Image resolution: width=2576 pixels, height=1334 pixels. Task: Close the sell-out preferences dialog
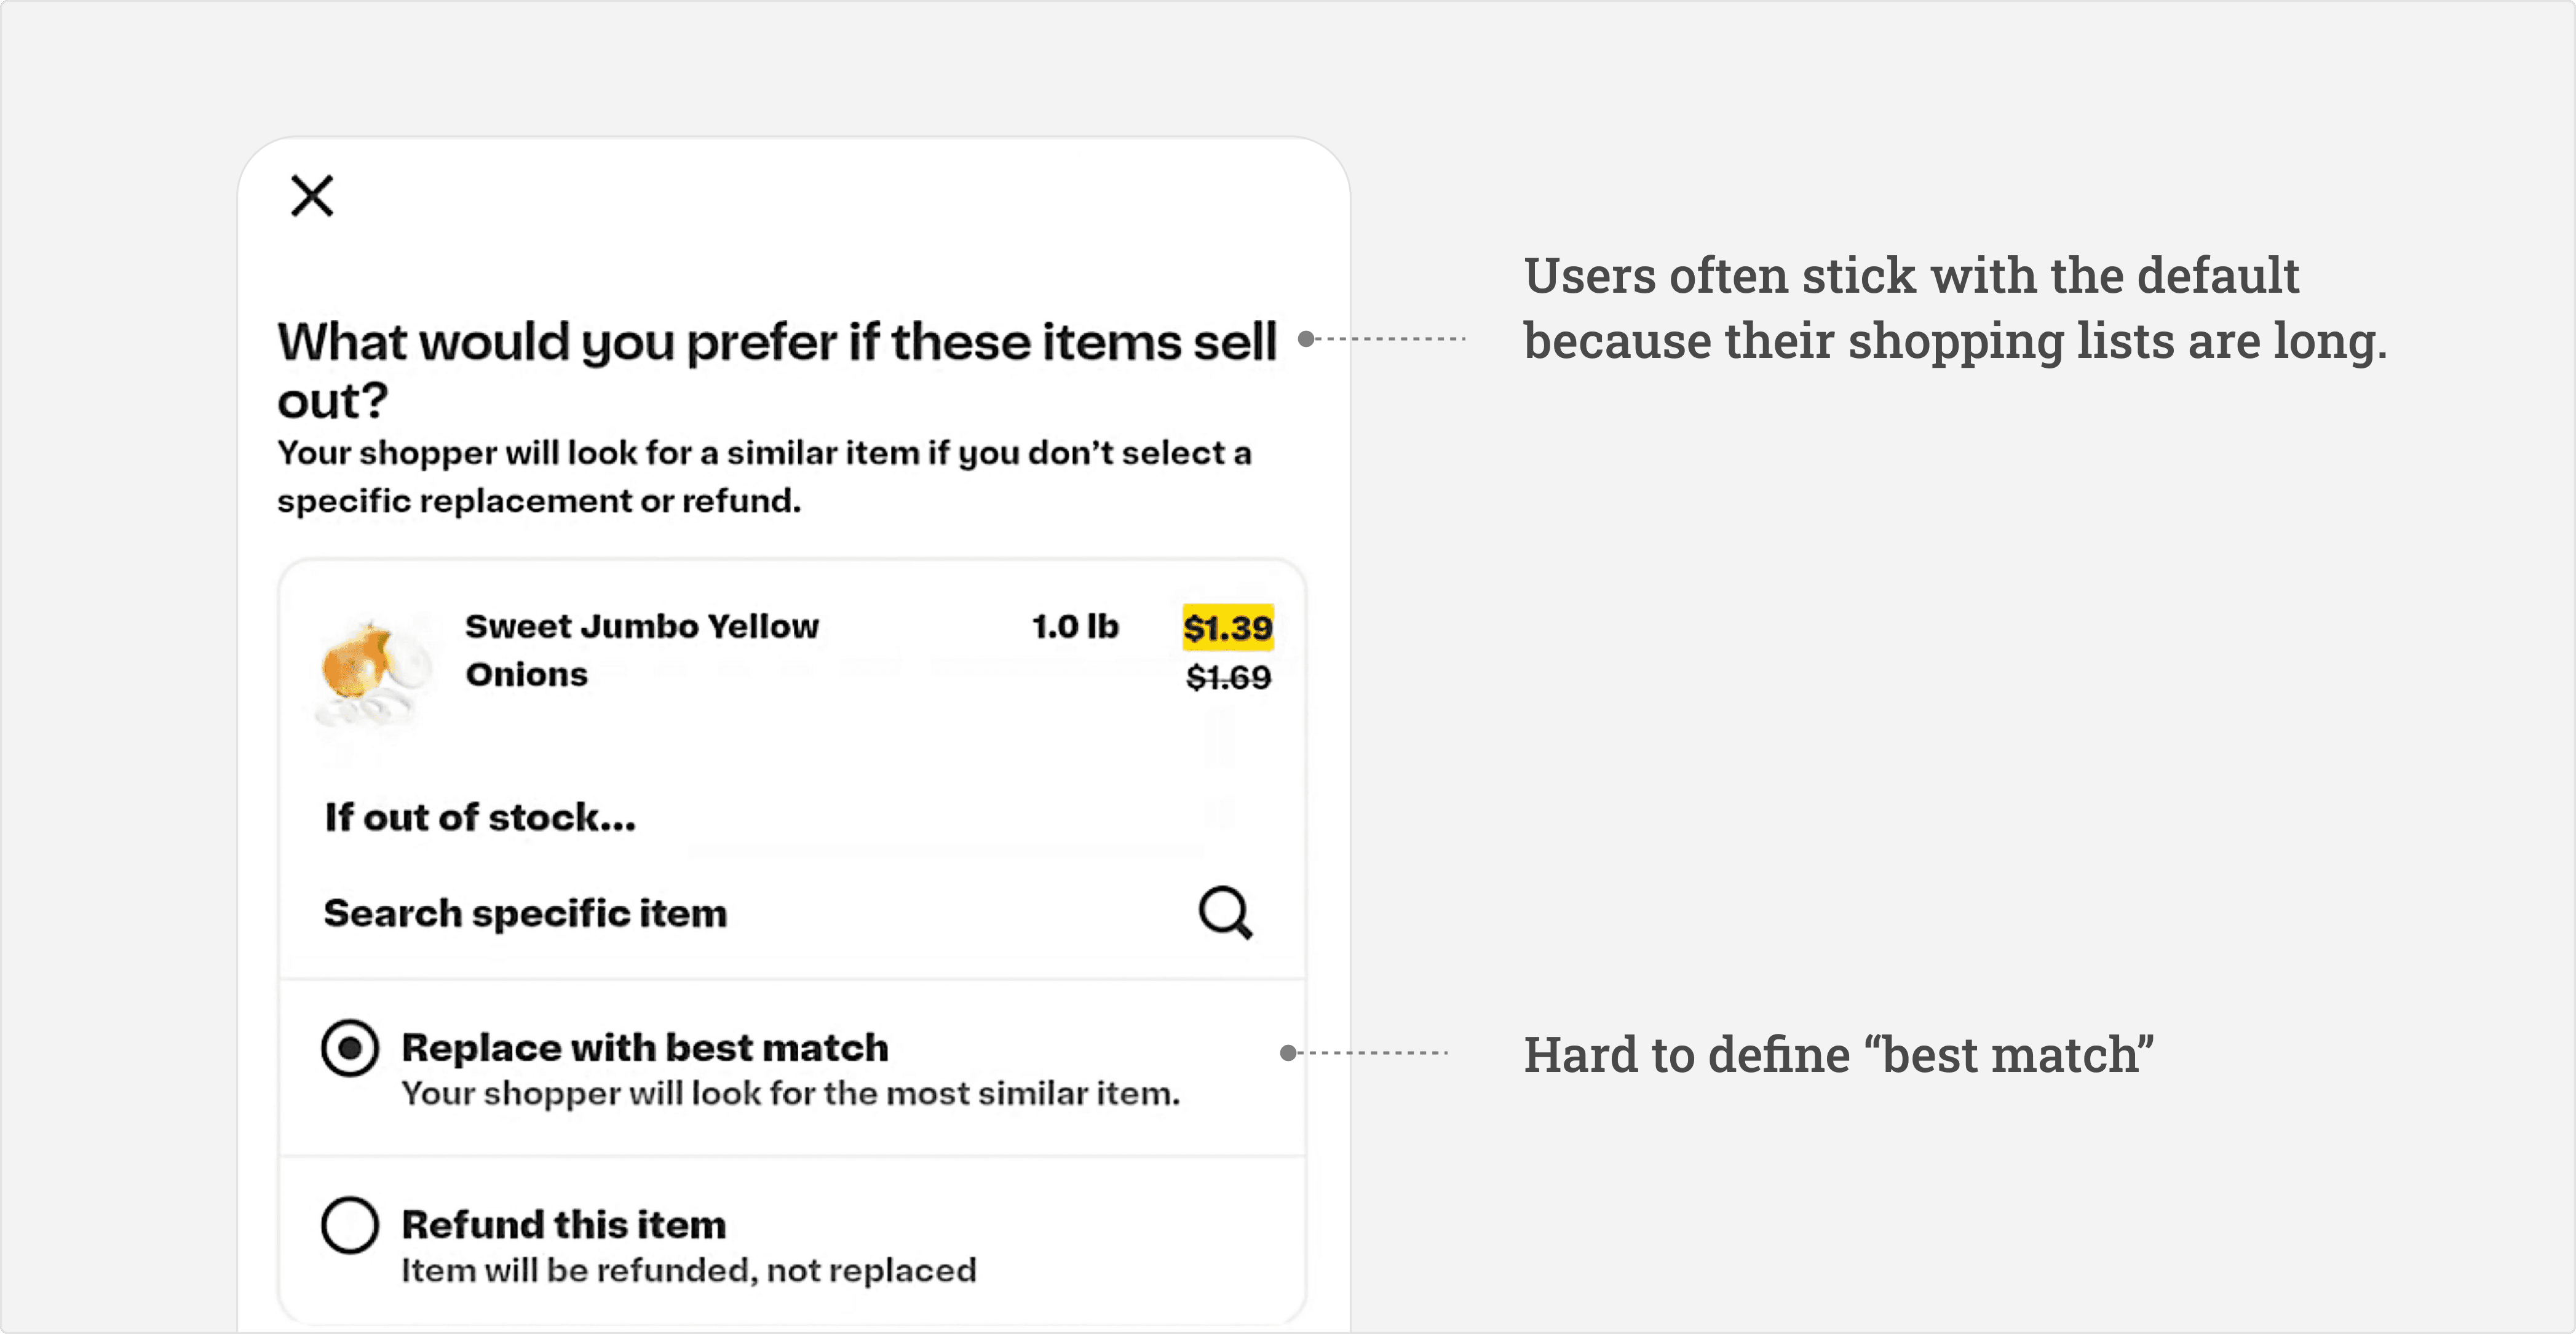coord(312,195)
